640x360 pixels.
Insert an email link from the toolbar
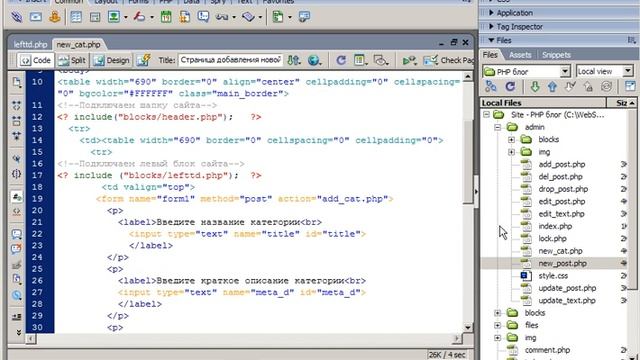(x=36, y=17)
